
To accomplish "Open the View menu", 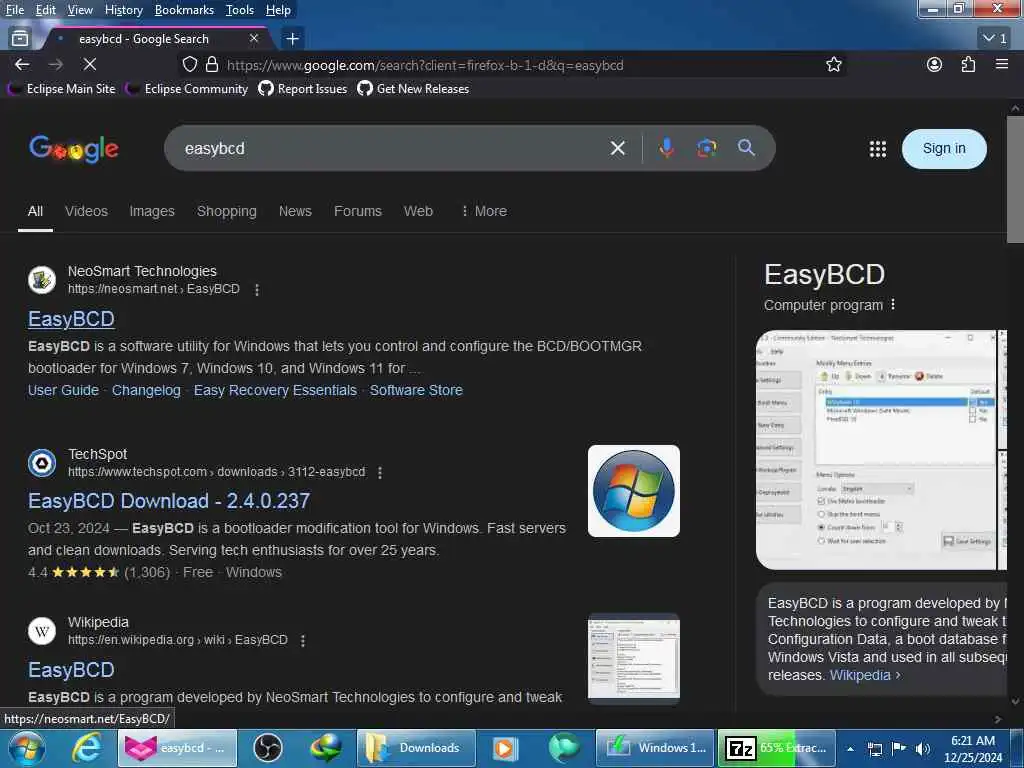I will pyautogui.click(x=80, y=10).
